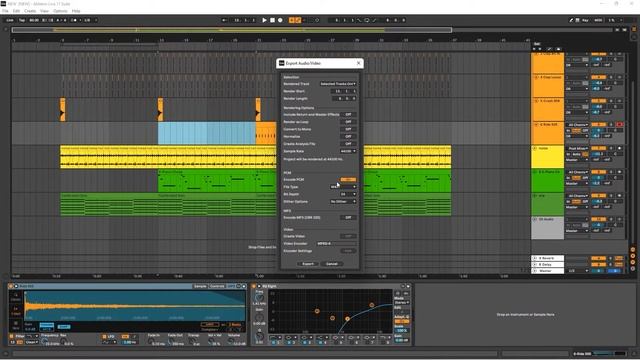The image size is (640, 360).
Task: Open Dither Options dropdown
Action: (343, 201)
